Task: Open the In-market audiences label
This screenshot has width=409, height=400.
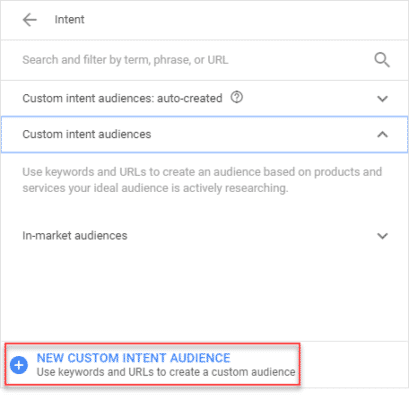Action: coord(75,236)
